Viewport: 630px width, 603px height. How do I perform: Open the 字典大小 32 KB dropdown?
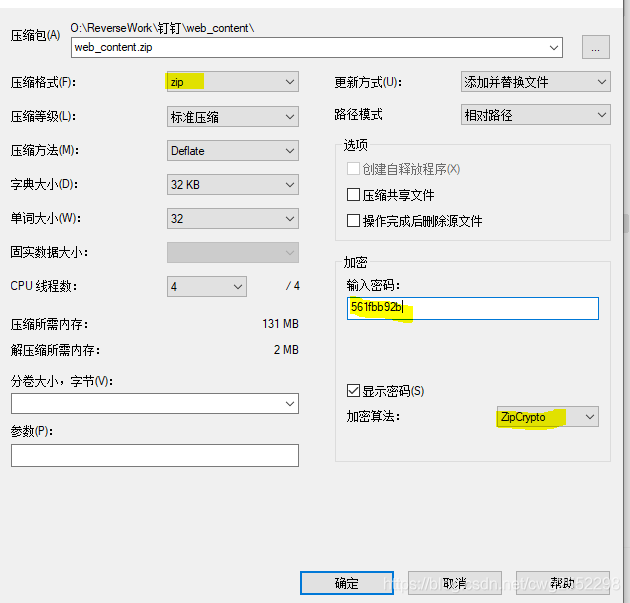tap(233, 185)
